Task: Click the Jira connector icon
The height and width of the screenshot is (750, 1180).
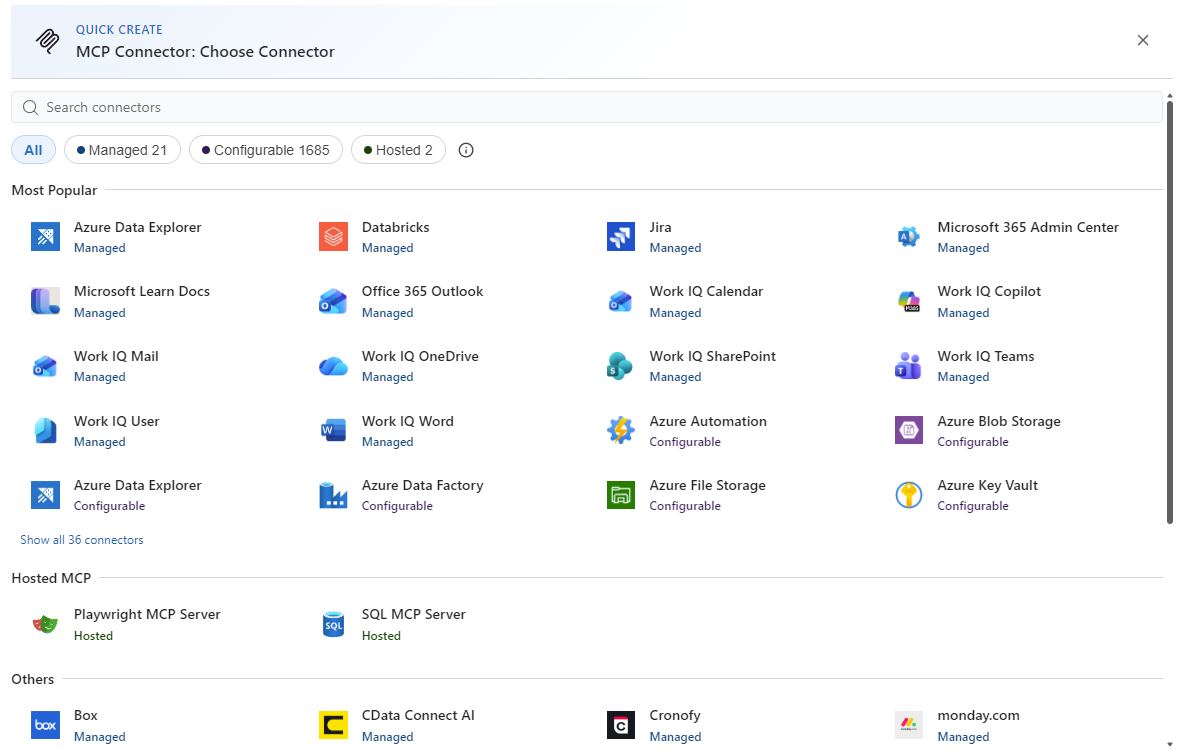Action: pos(621,237)
